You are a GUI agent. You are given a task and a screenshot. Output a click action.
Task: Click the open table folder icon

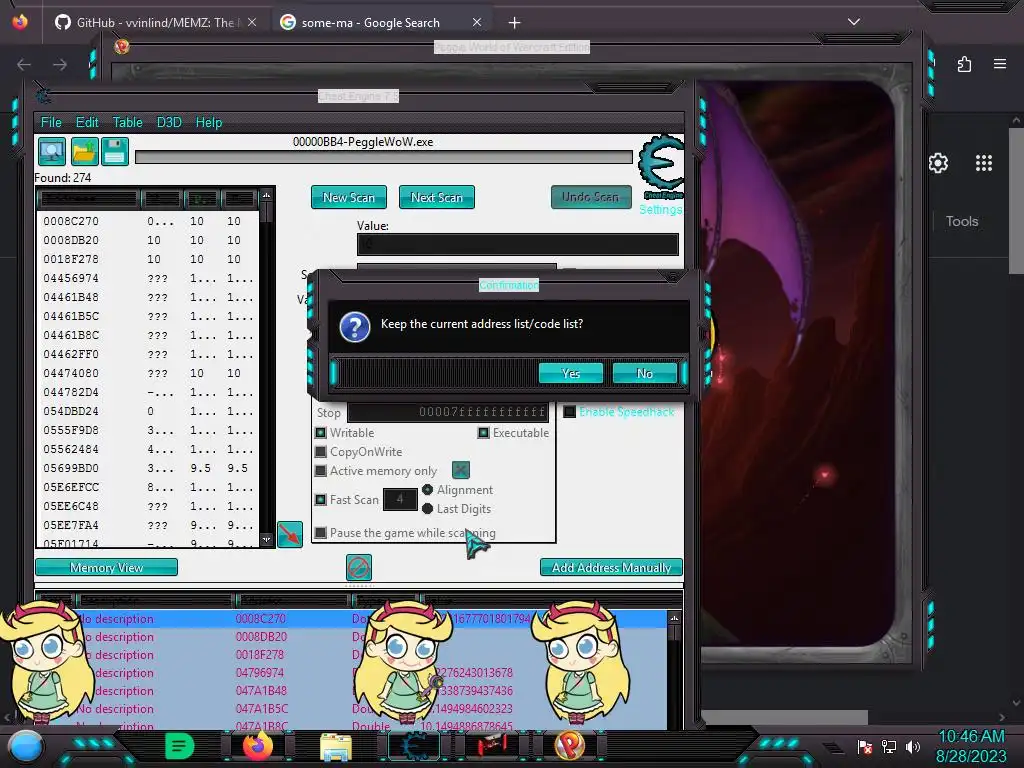point(84,152)
